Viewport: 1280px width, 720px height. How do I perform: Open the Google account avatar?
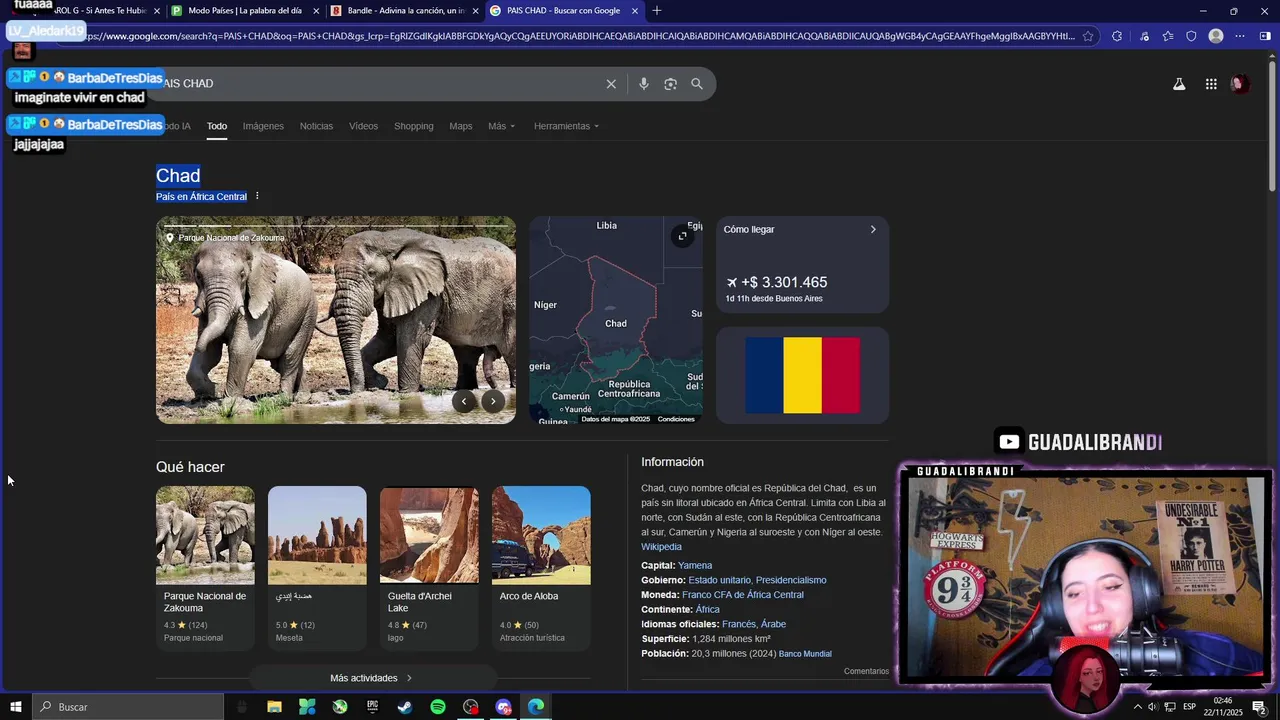tap(1240, 84)
